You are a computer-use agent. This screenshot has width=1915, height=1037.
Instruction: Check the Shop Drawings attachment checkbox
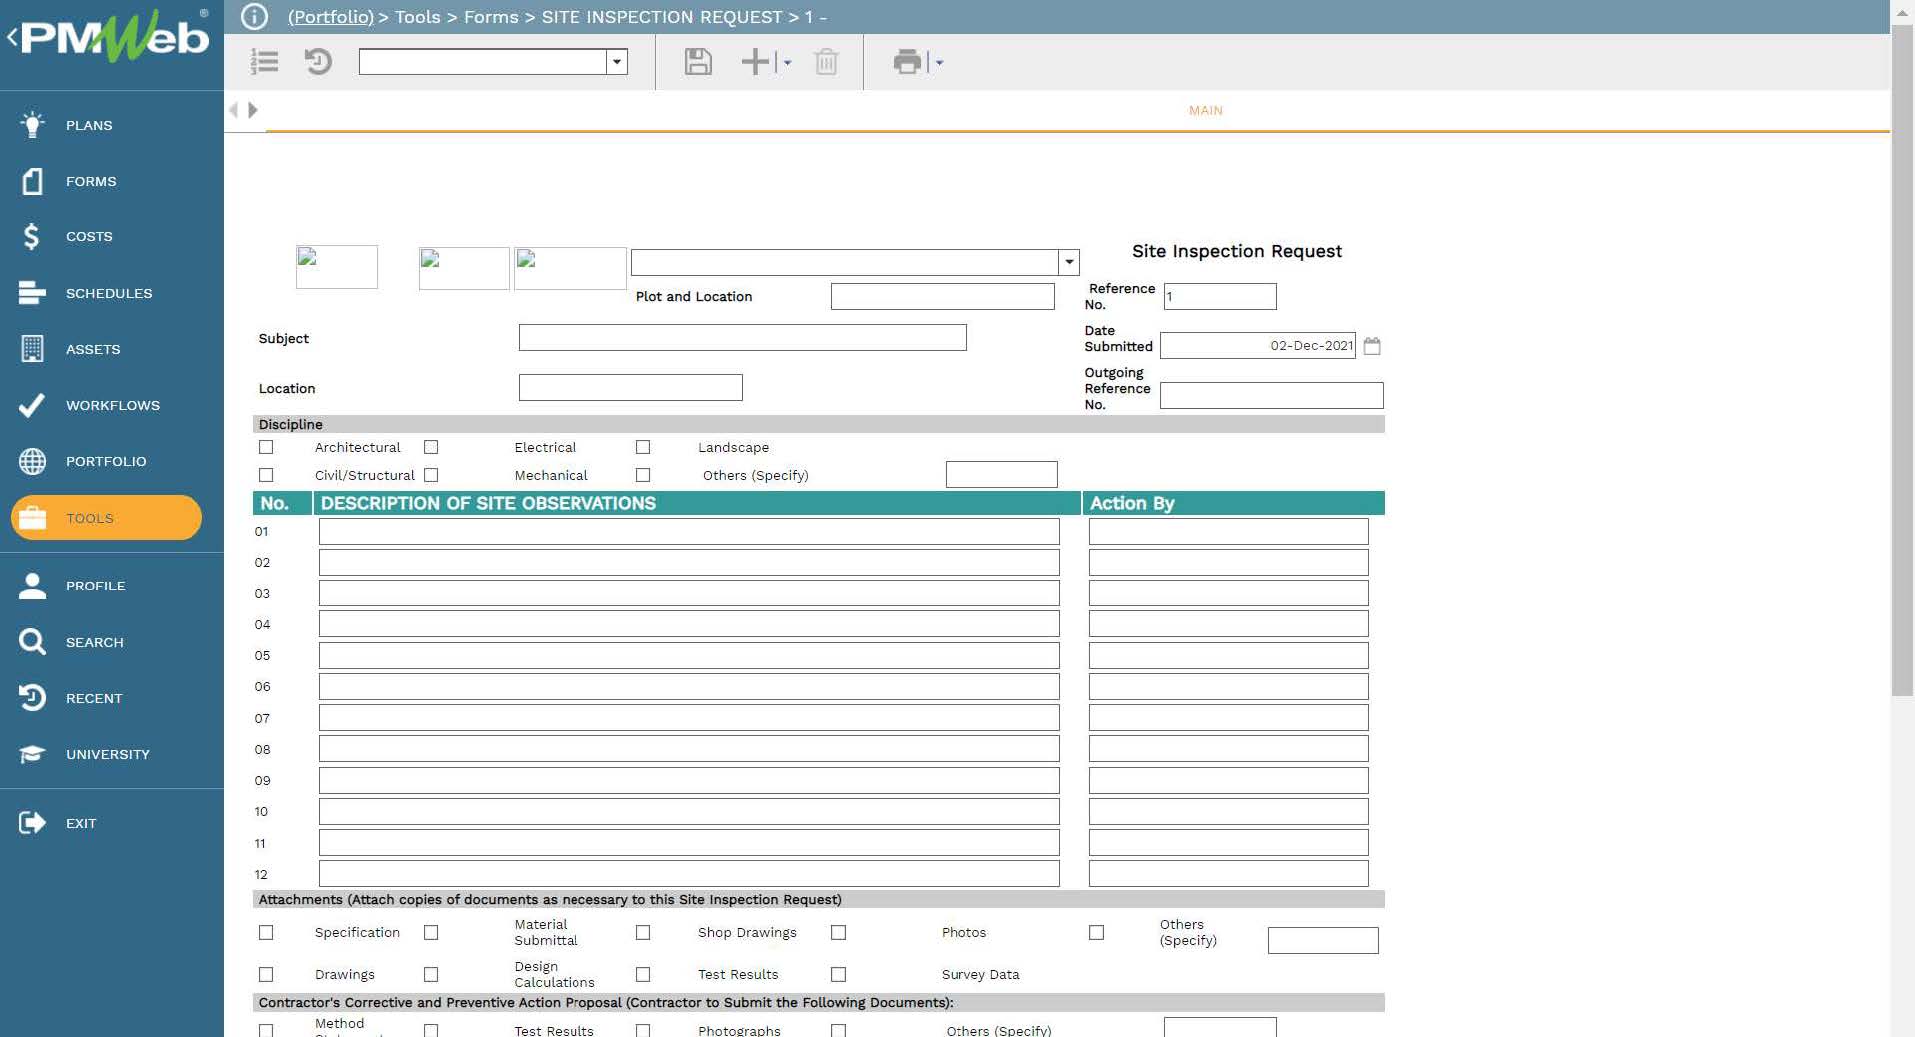pos(643,932)
